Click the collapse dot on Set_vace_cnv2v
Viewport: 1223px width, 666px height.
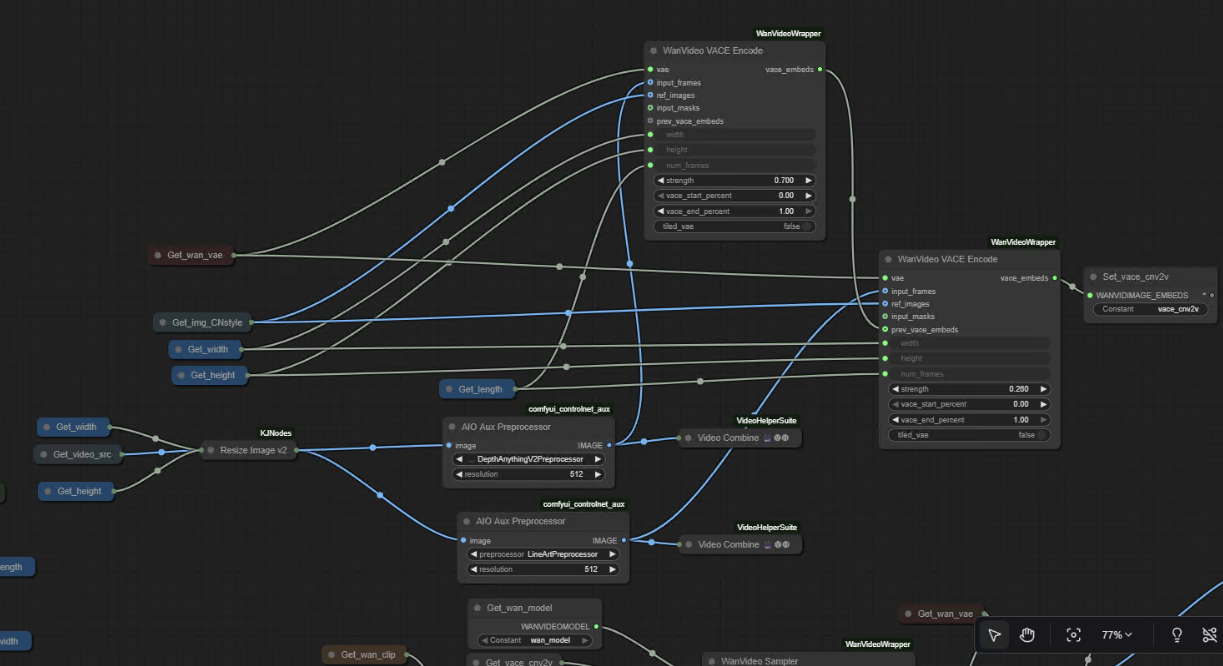[1093, 276]
